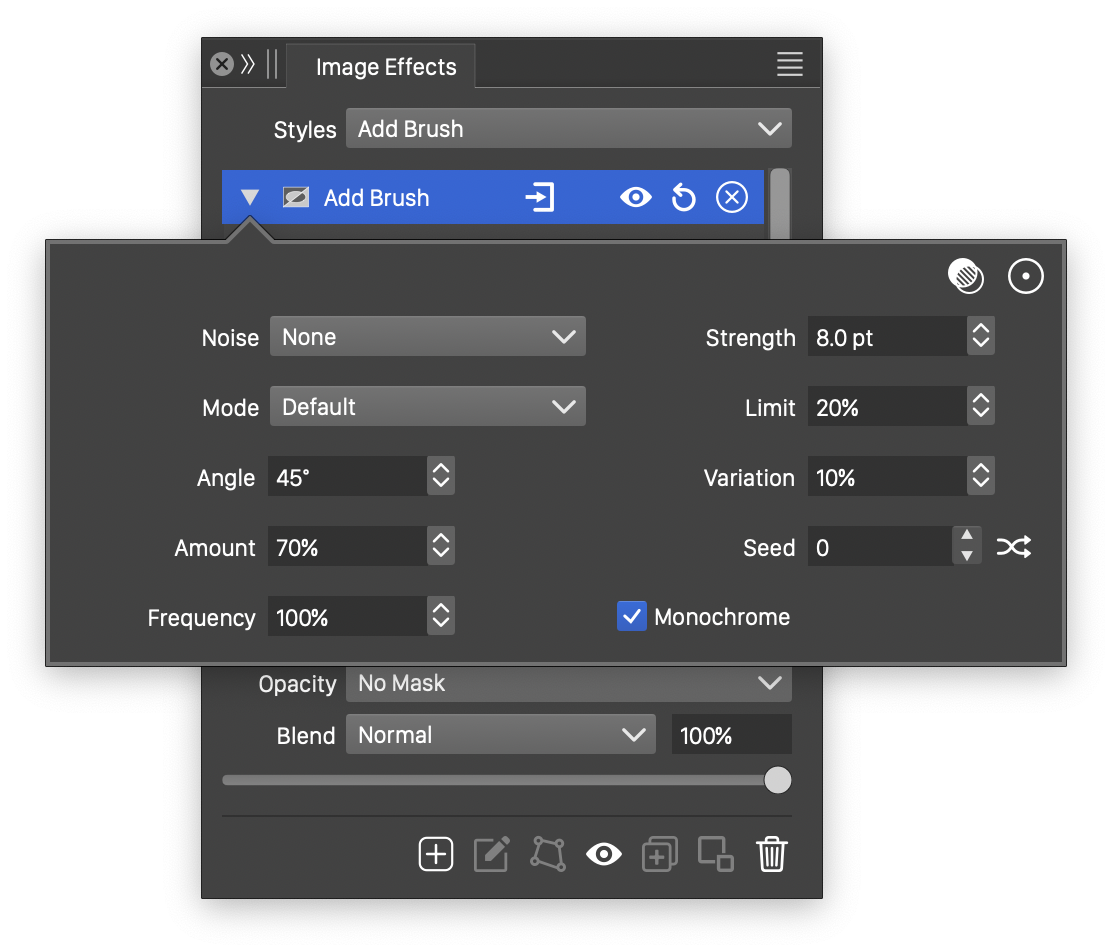Toggle eye visibility on Add Brush row

pos(635,198)
